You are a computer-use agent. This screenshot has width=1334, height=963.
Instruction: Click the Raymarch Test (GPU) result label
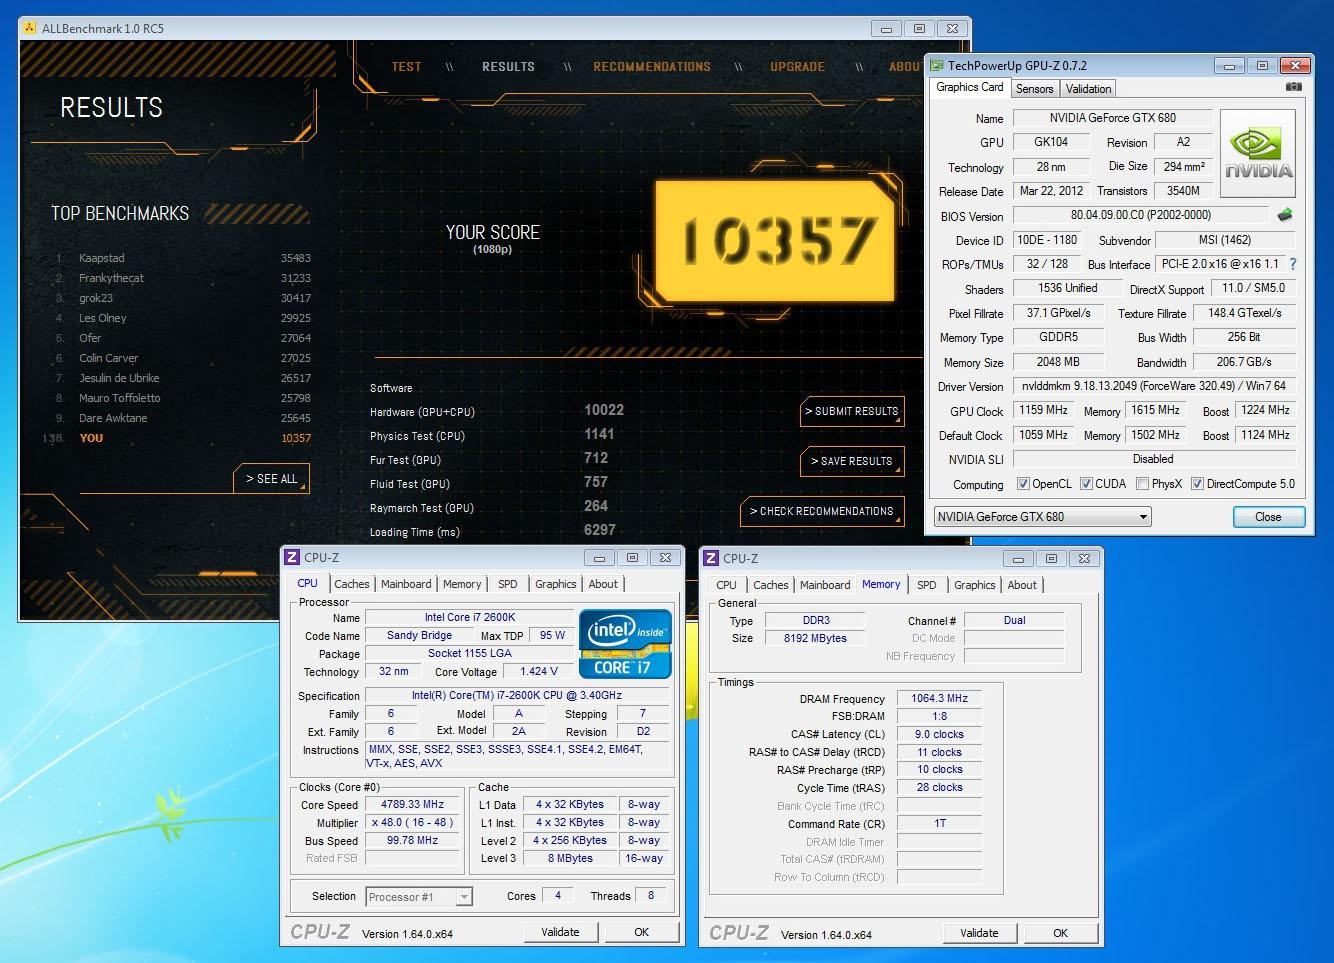coord(421,508)
